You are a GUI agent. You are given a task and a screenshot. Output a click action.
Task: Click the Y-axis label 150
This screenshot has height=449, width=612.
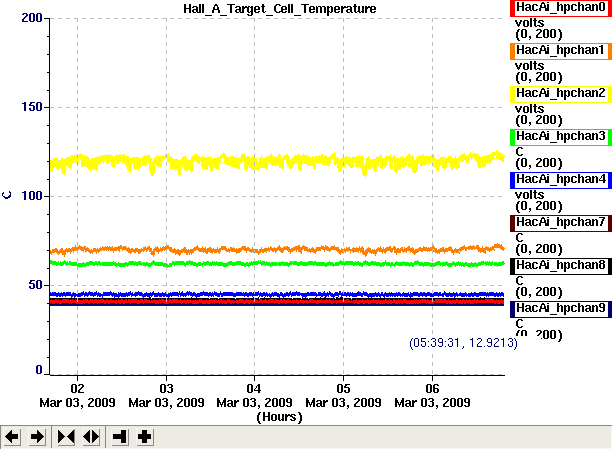(32, 107)
